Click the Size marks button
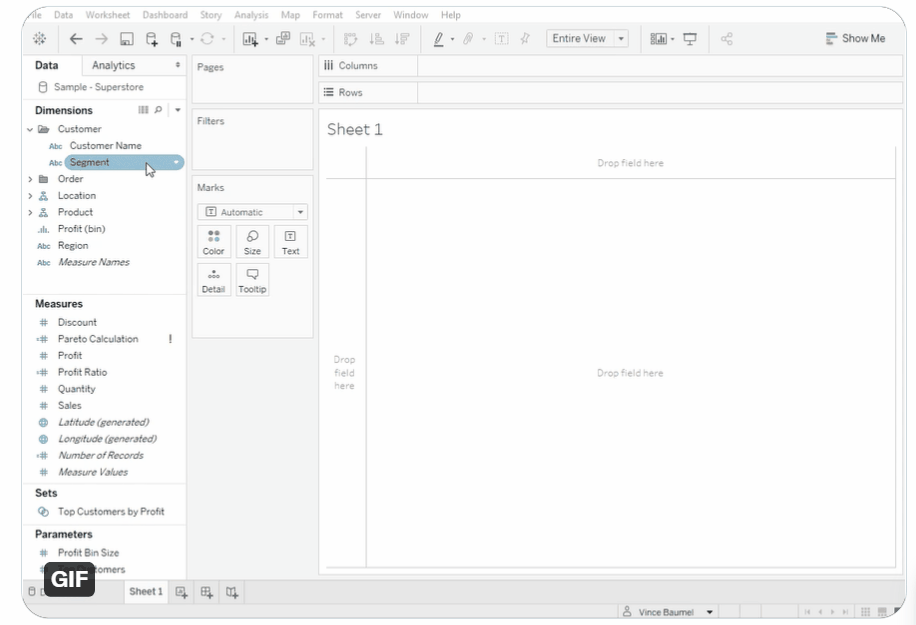916x625 pixels. [252, 242]
